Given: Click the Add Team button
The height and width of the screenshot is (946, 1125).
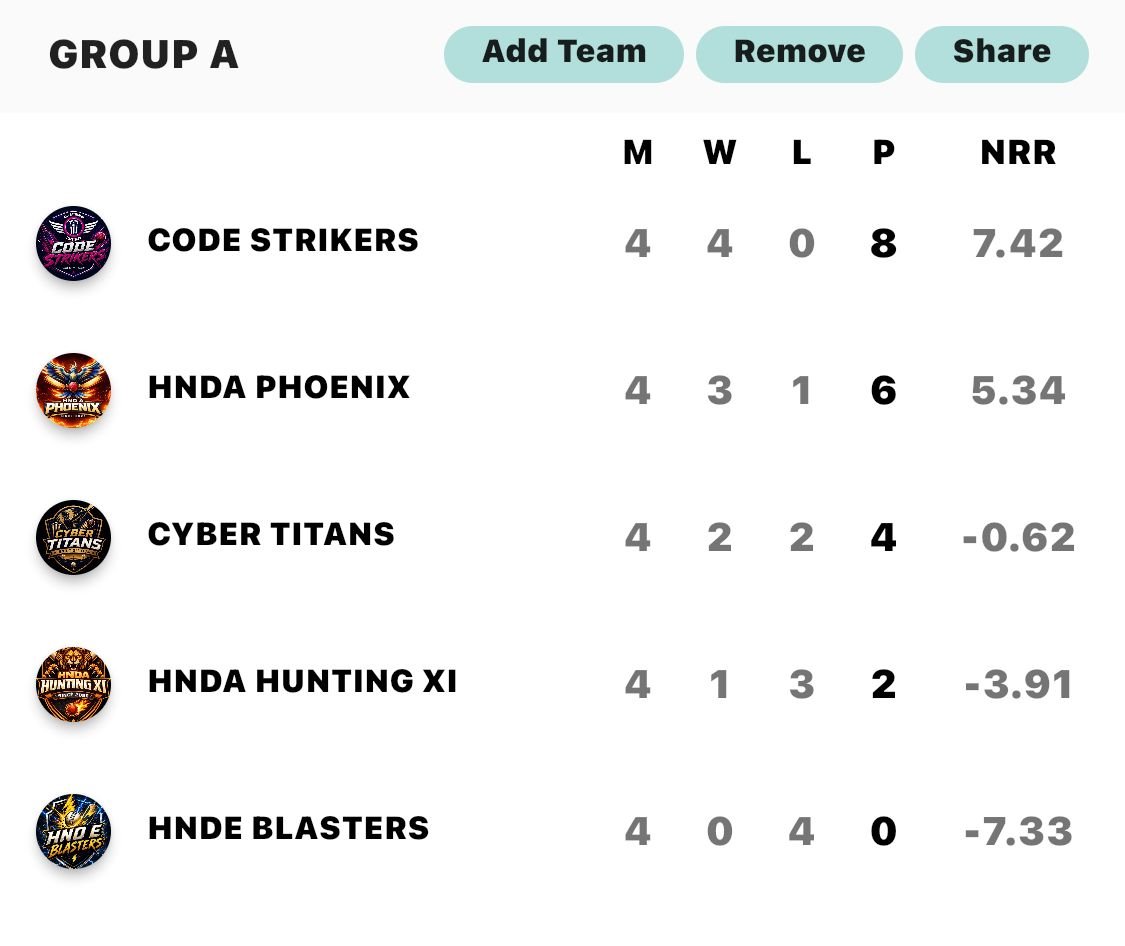Looking at the screenshot, I should [564, 54].
